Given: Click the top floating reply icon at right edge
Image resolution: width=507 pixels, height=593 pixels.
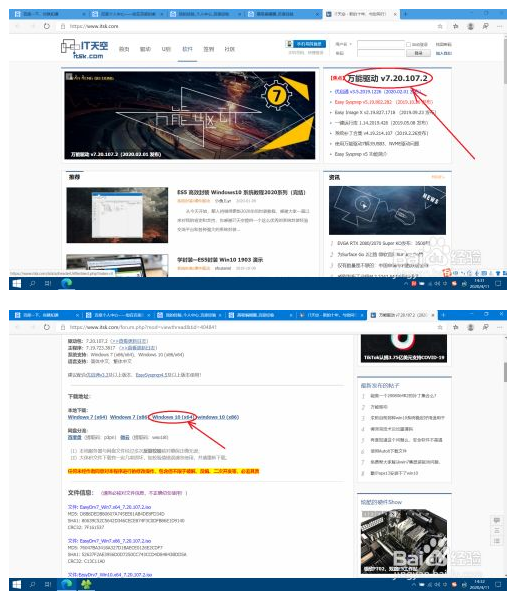Looking at the screenshot, I should 497,521.
